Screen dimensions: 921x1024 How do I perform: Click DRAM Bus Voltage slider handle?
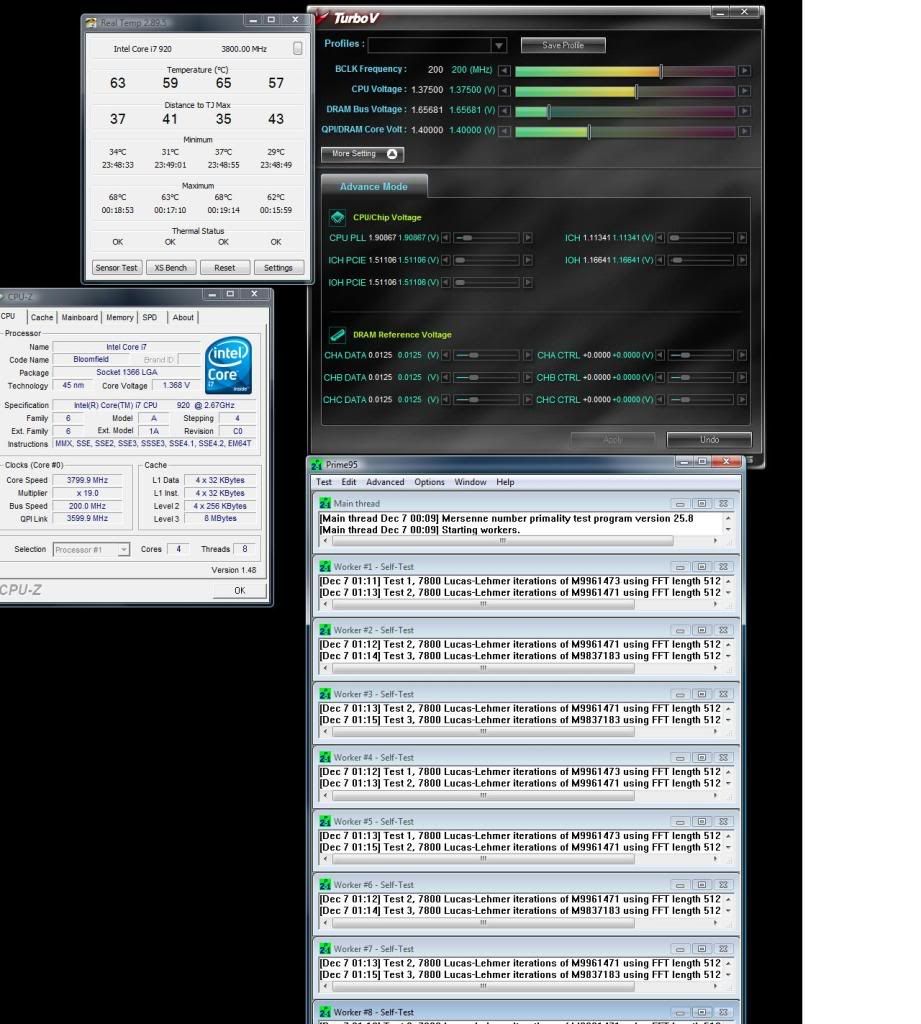tap(549, 111)
